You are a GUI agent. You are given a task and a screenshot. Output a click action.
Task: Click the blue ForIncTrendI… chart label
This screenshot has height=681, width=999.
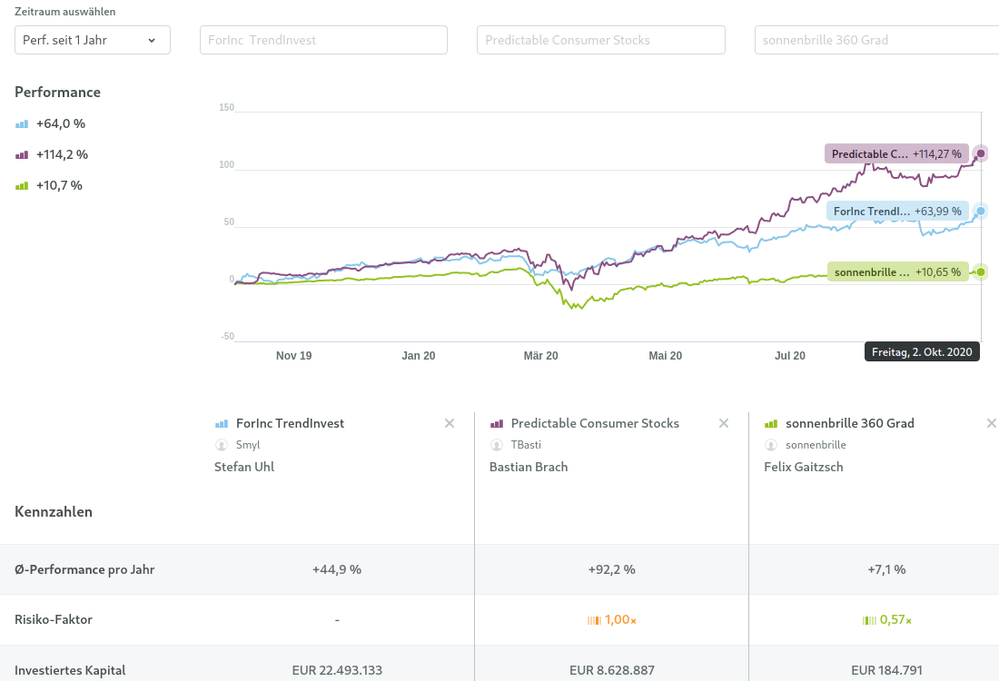pos(896,211)
